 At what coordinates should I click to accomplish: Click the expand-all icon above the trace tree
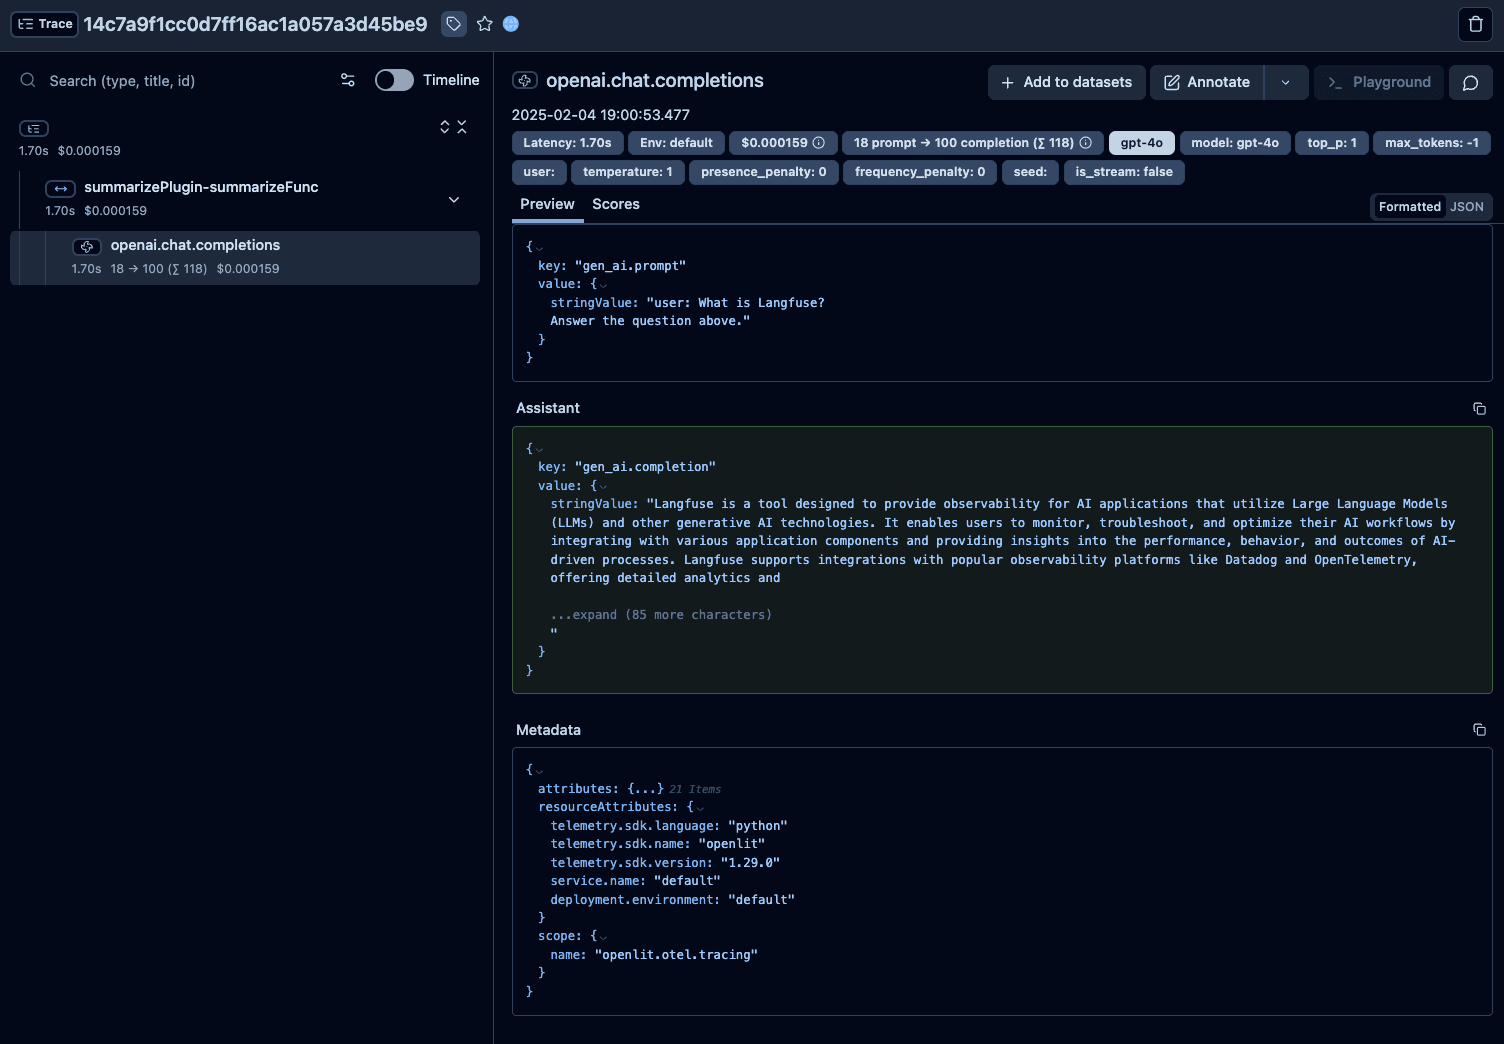445,127
